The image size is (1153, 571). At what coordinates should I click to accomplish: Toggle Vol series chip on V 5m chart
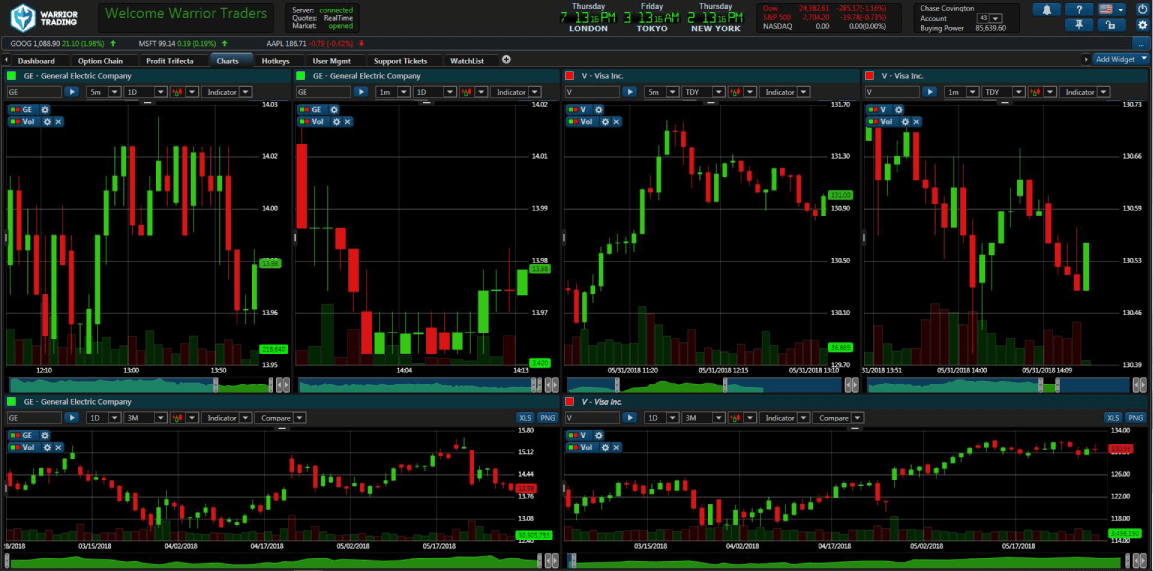pos(582,121)
